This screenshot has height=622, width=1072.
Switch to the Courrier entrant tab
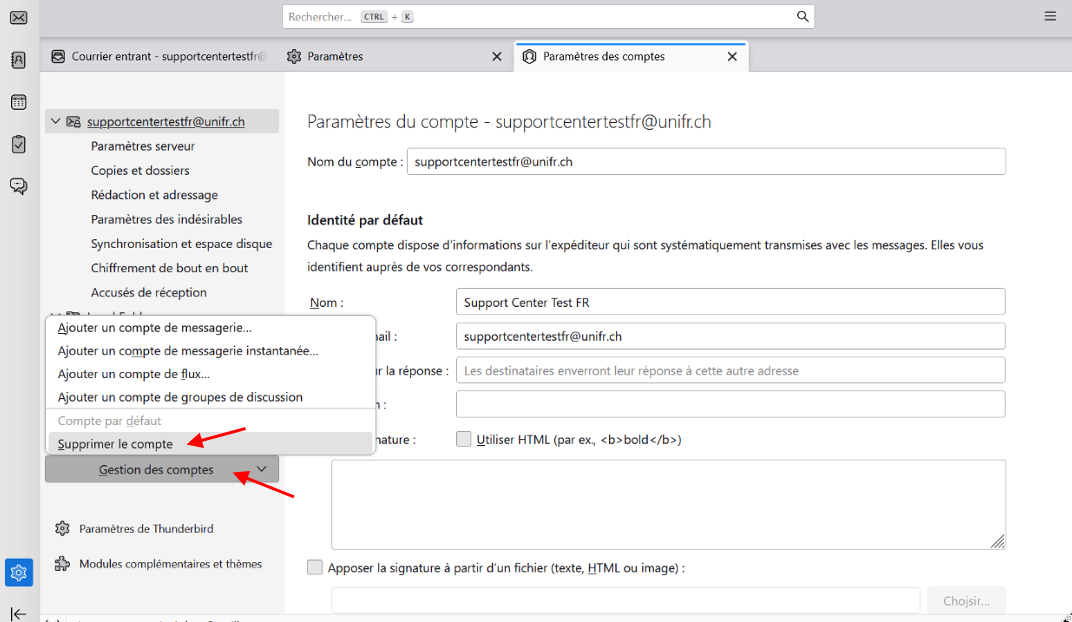(158, 57)
